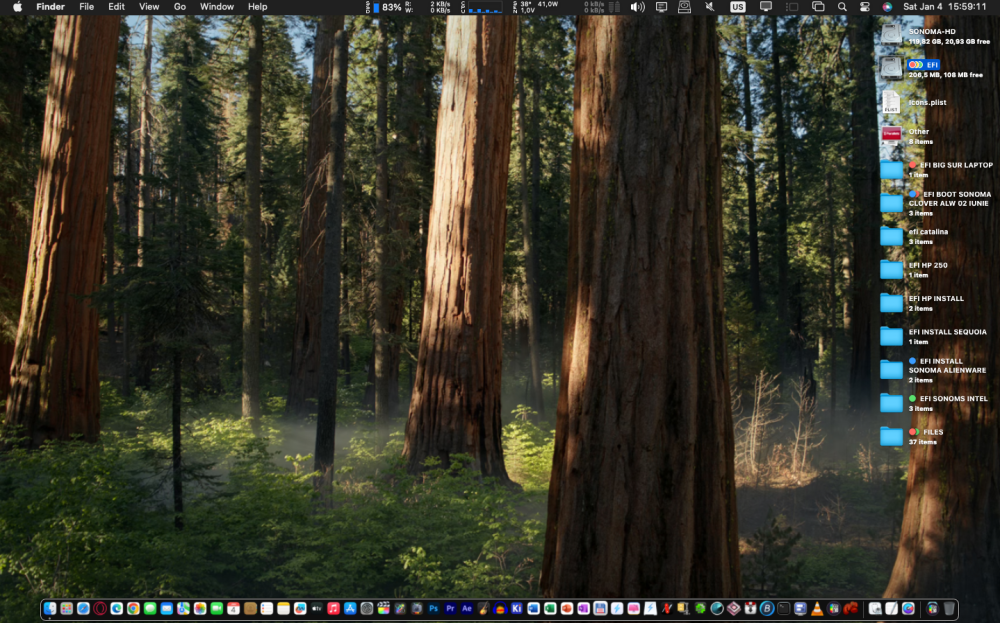Open Microsoft OneNote from the Dock
The image size is (1000, 623).
click(x=584, y=608)
